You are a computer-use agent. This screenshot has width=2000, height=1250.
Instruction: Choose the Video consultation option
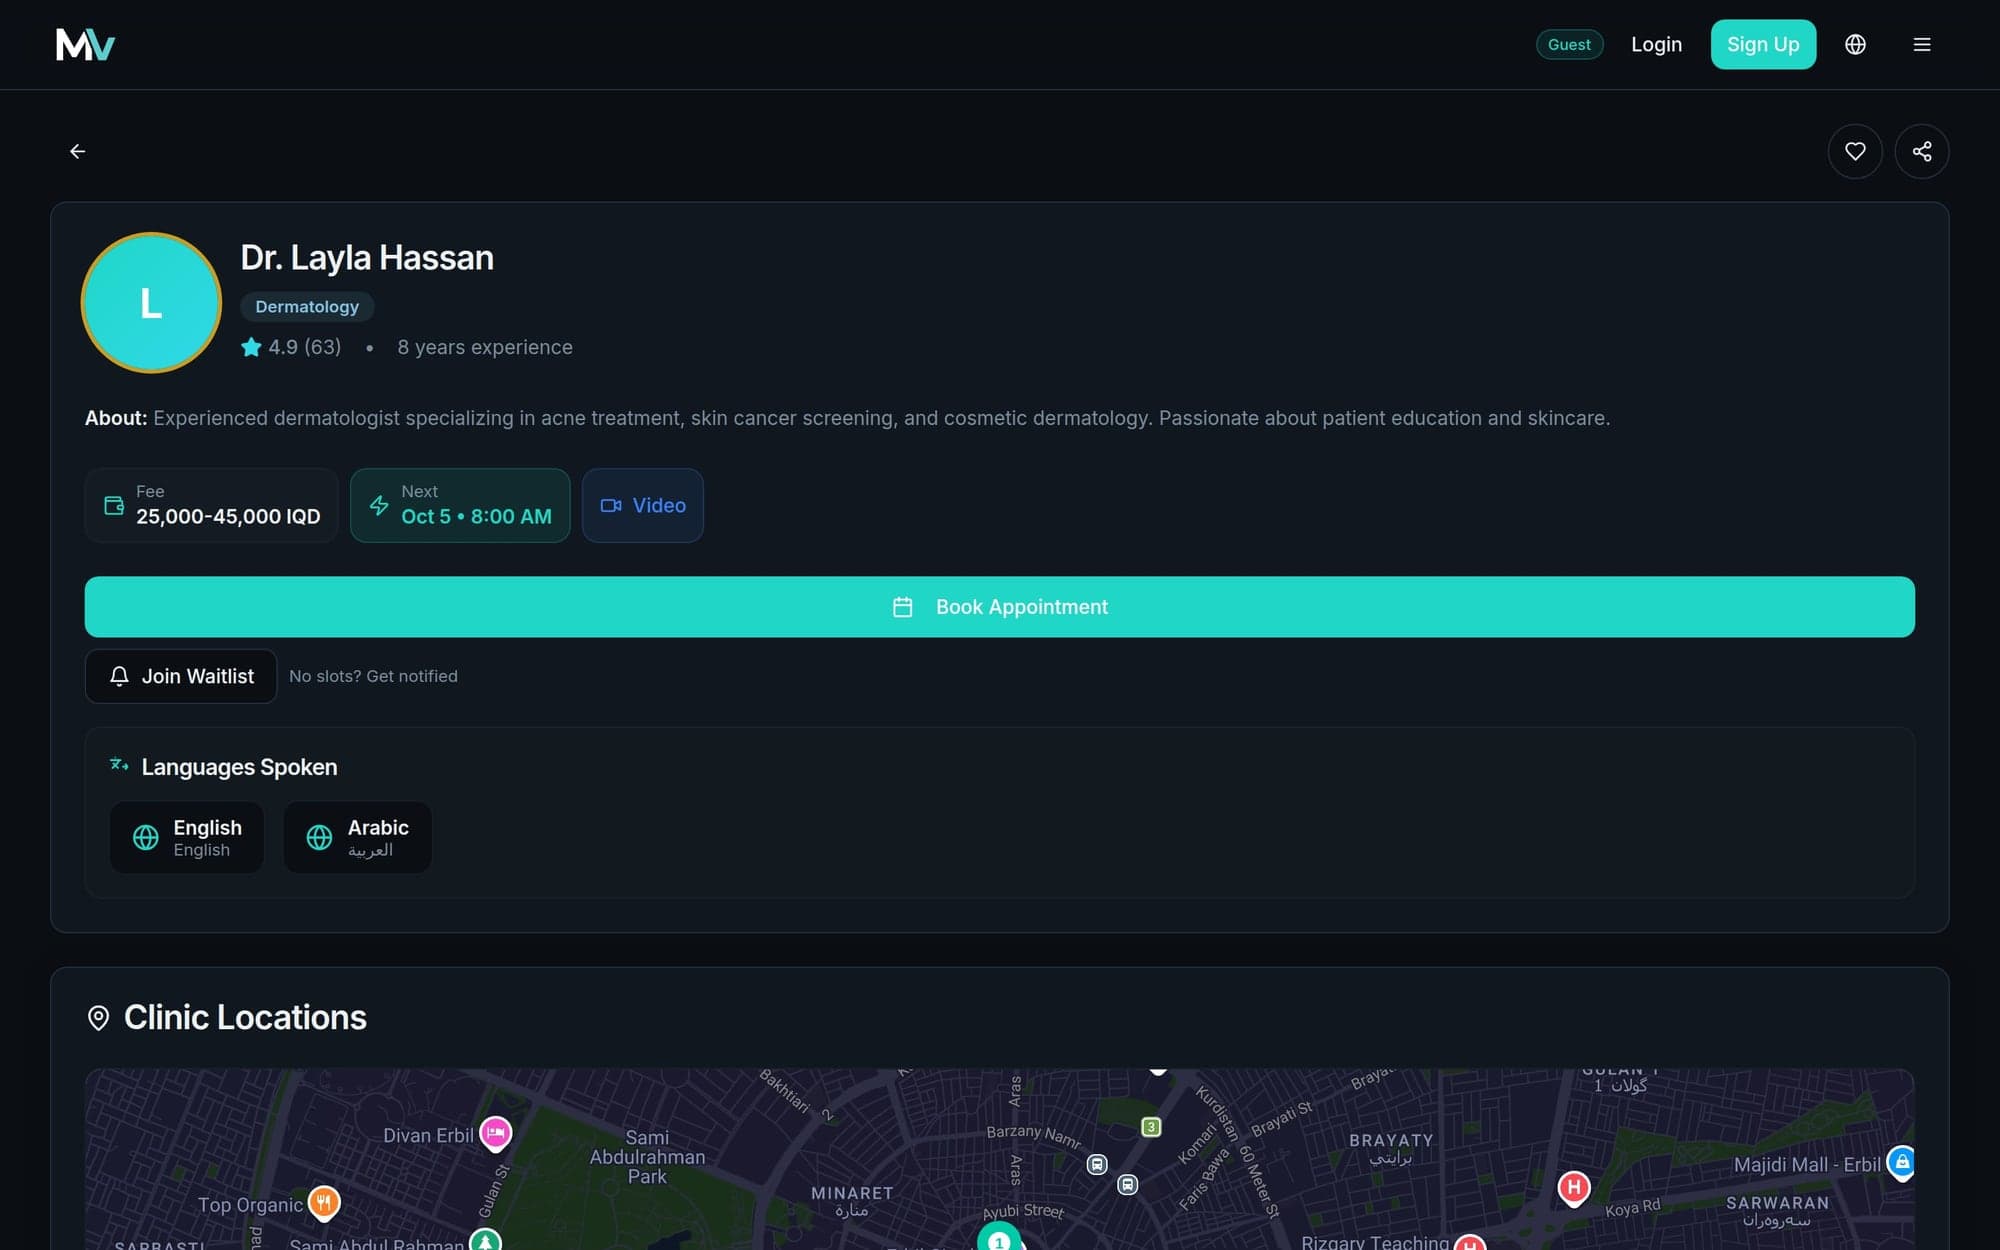click(x=643, y=505)
